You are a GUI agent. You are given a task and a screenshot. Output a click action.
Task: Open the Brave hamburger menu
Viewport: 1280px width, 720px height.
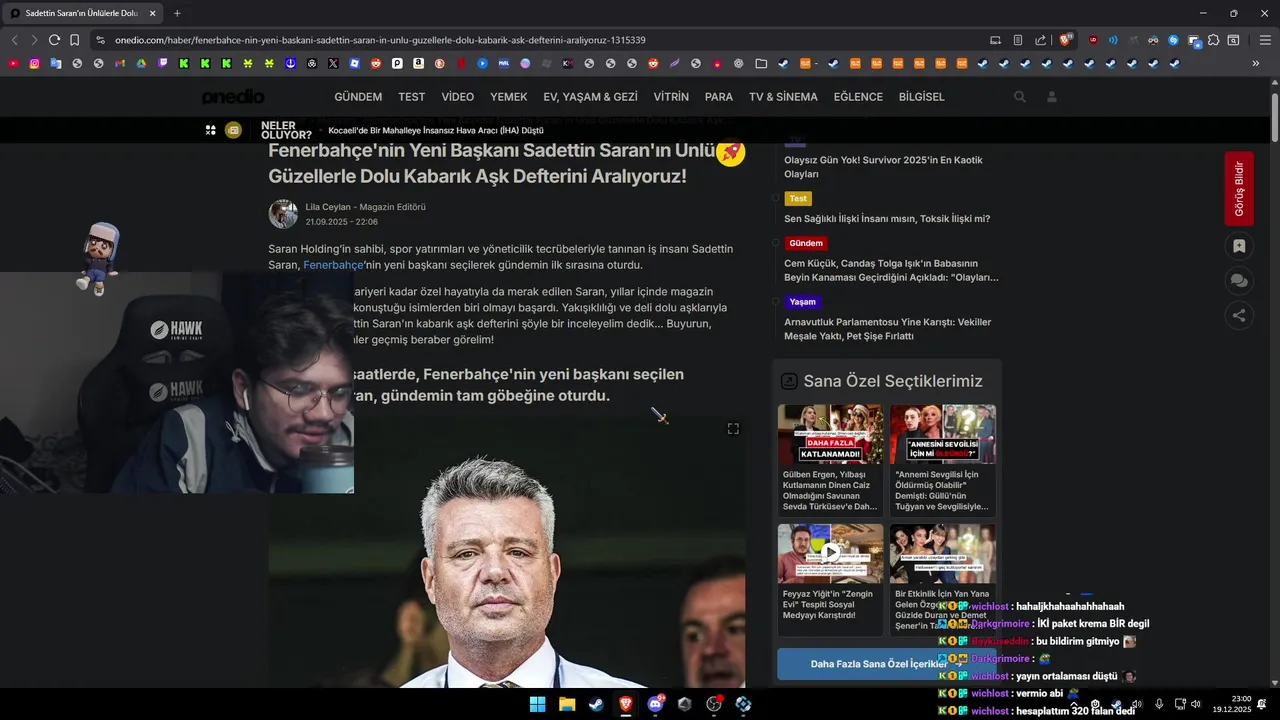click(1265, 40)
